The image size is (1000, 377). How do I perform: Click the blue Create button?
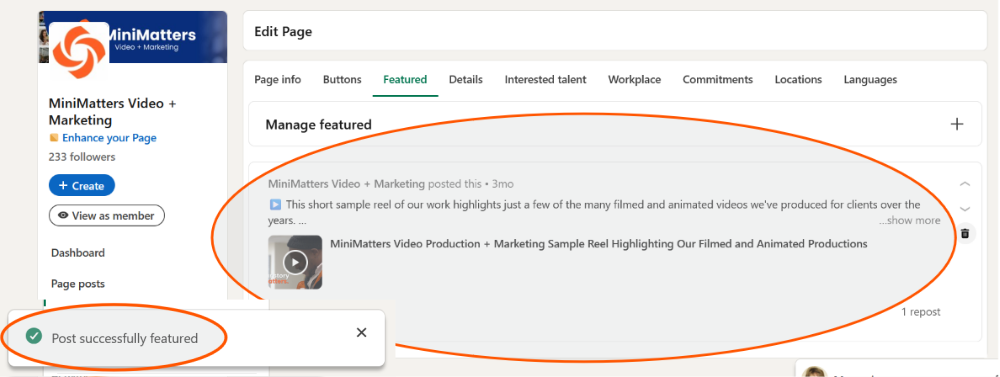click(x=82, y=186)
